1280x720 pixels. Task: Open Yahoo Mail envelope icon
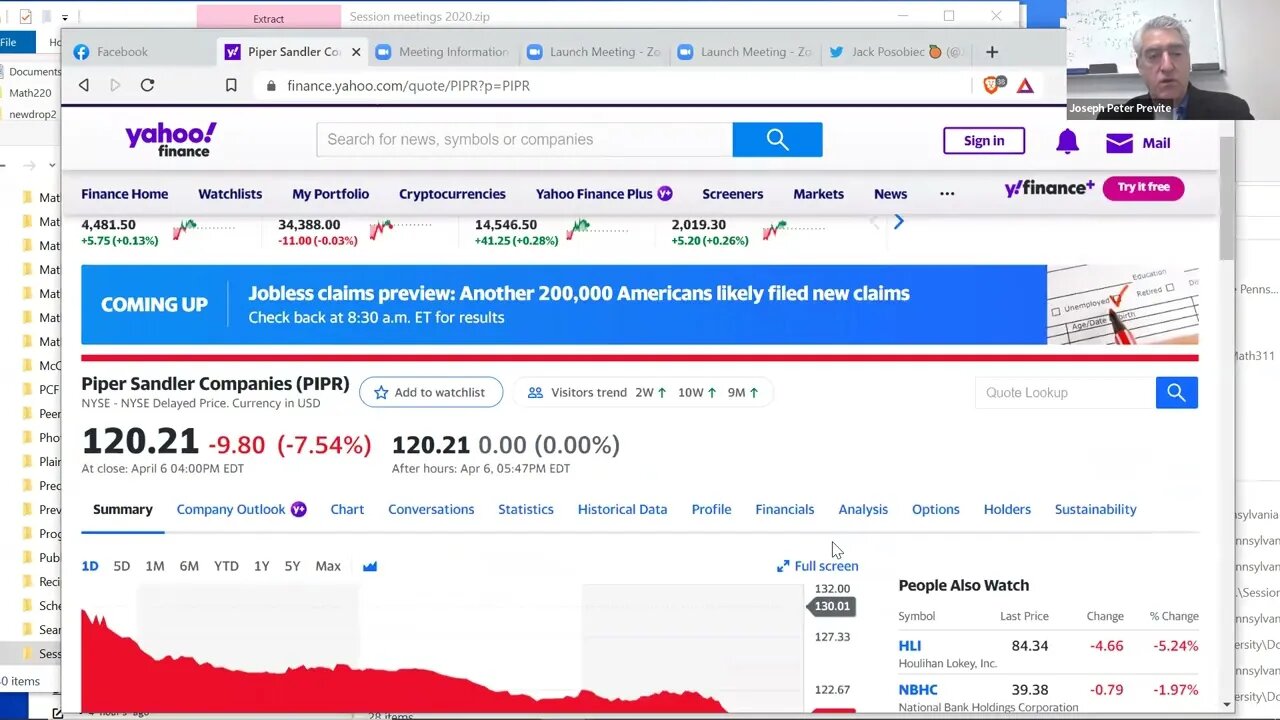click(1119, 143)
